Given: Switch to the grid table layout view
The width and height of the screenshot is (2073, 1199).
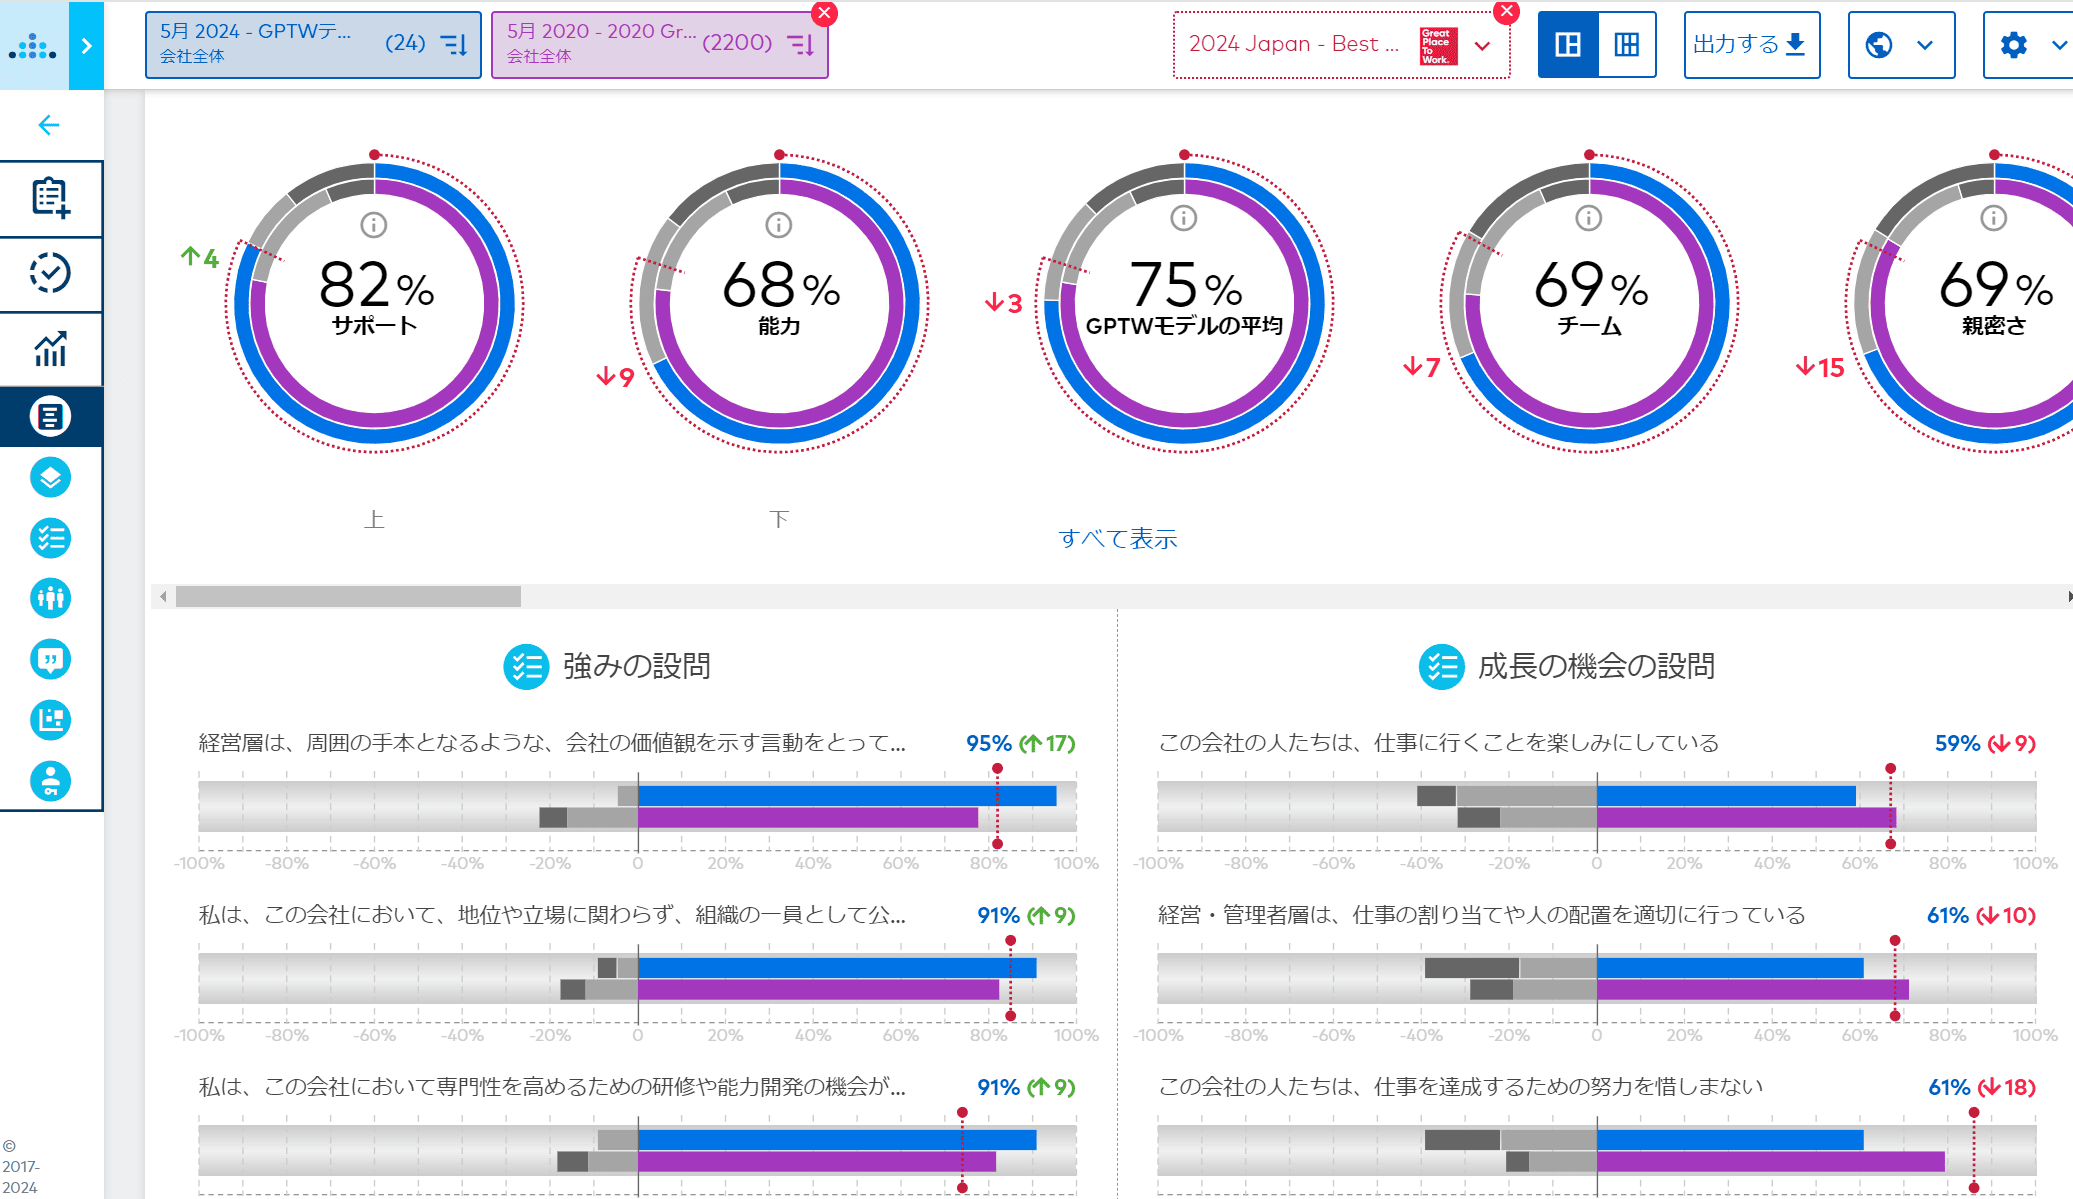Looking at the screenshot, I should tap(1627, 45).
